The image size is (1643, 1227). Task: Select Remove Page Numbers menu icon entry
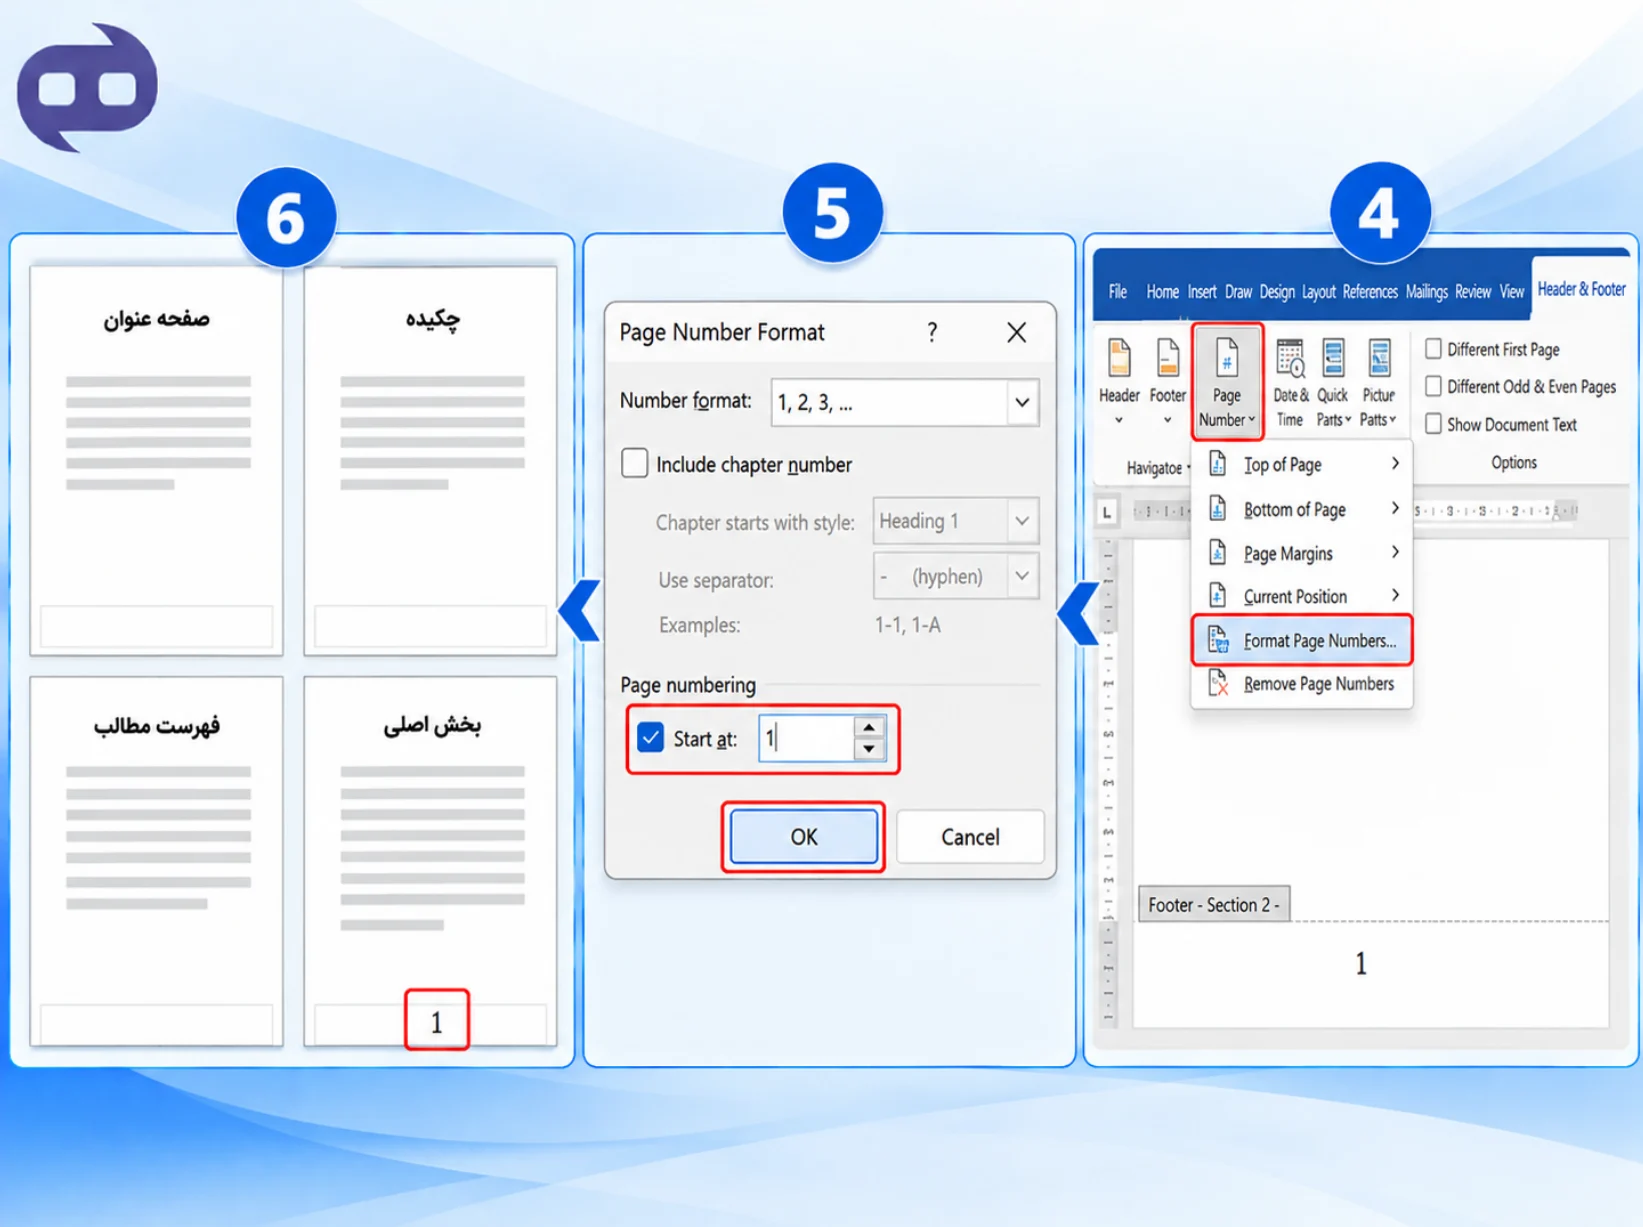pos(1302,684)
